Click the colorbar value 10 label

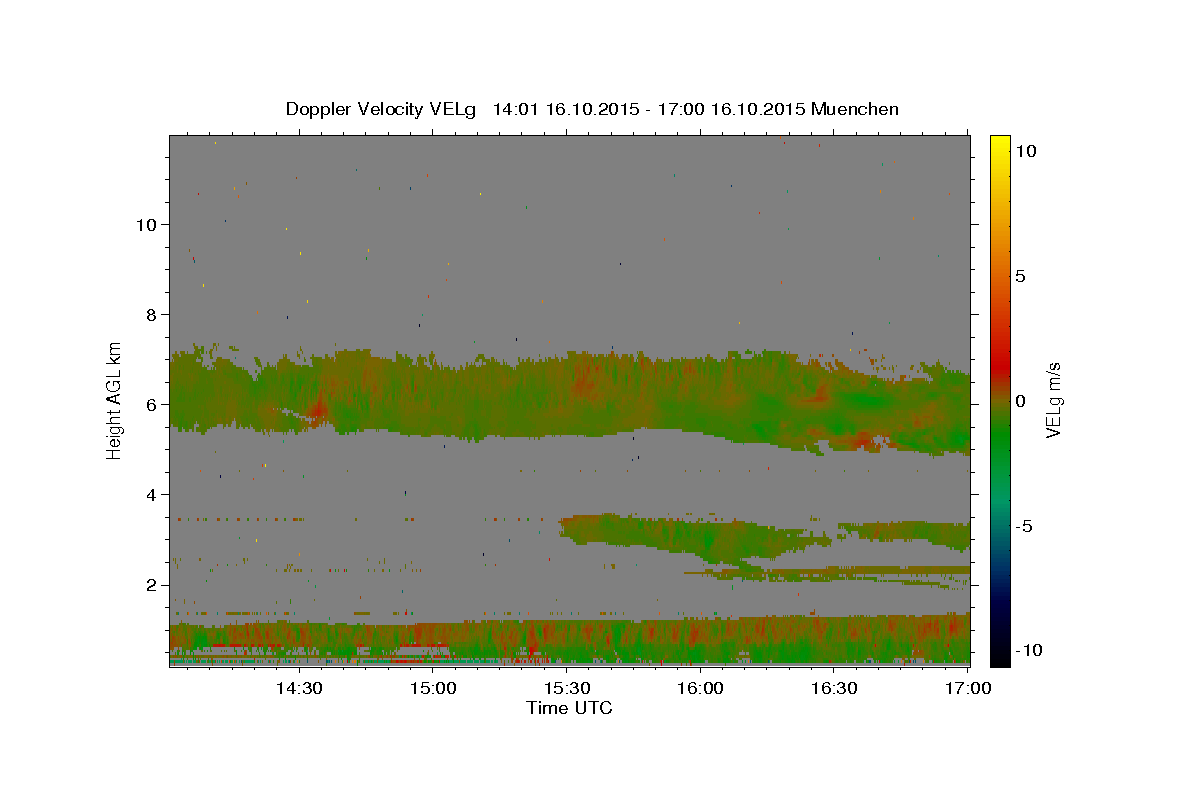tap(1025, 150)
